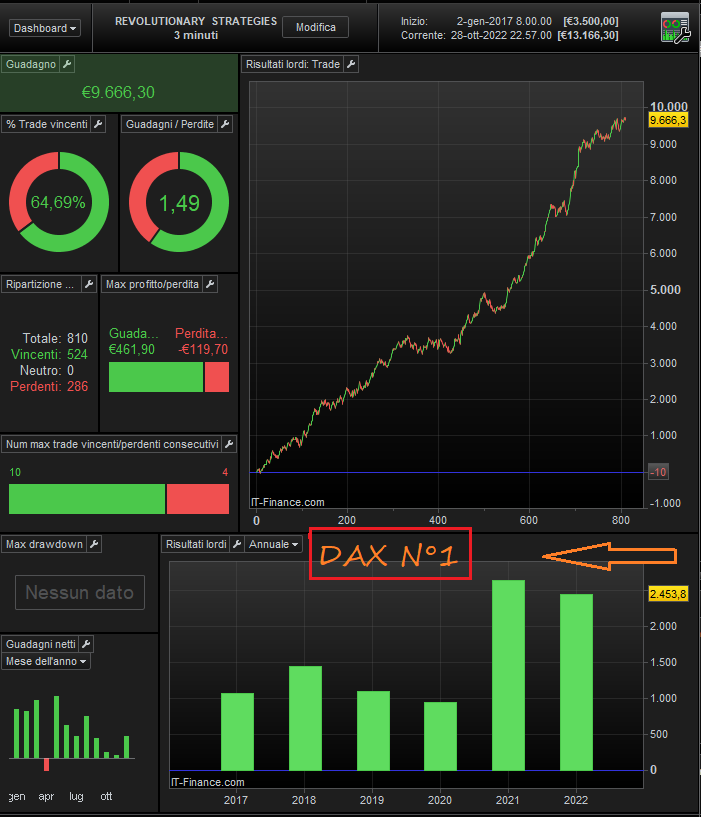
Task: Expand the Mese dell'anno dropdown
Action: 46,661
